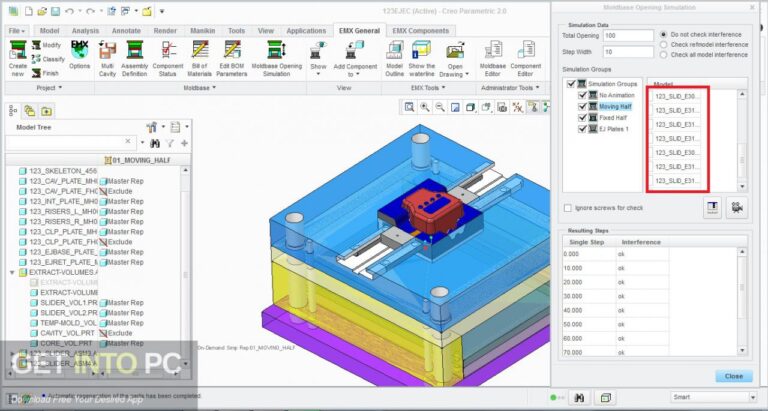Viewport: 768px width, 411px height.
Task: Click the Save icon in quick access toolbar
Action: pyautogui.click(x=55, y=11)
